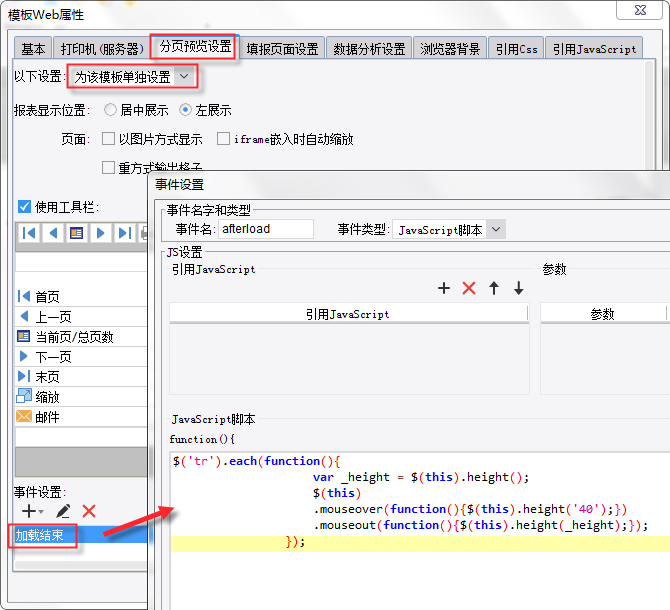Click the mouseout line in script
This screenshot has height=610, width=670.
coord(481,525)
